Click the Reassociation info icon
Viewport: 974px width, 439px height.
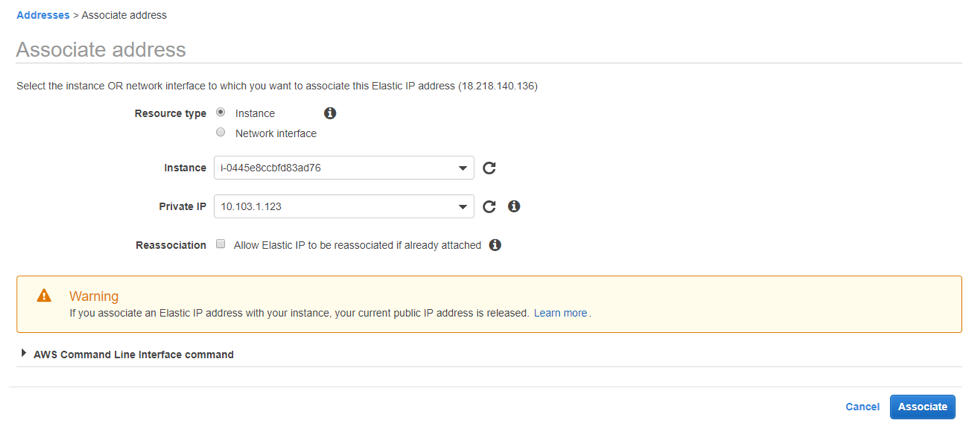495,245
